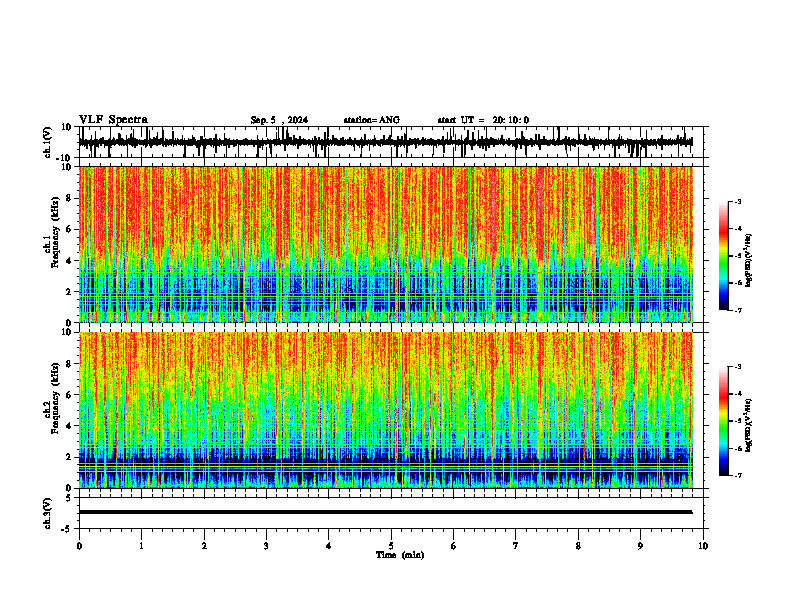Click time axis tick label "7"
792x612 pixels.
pyautogui.click(x=516, y=546)
